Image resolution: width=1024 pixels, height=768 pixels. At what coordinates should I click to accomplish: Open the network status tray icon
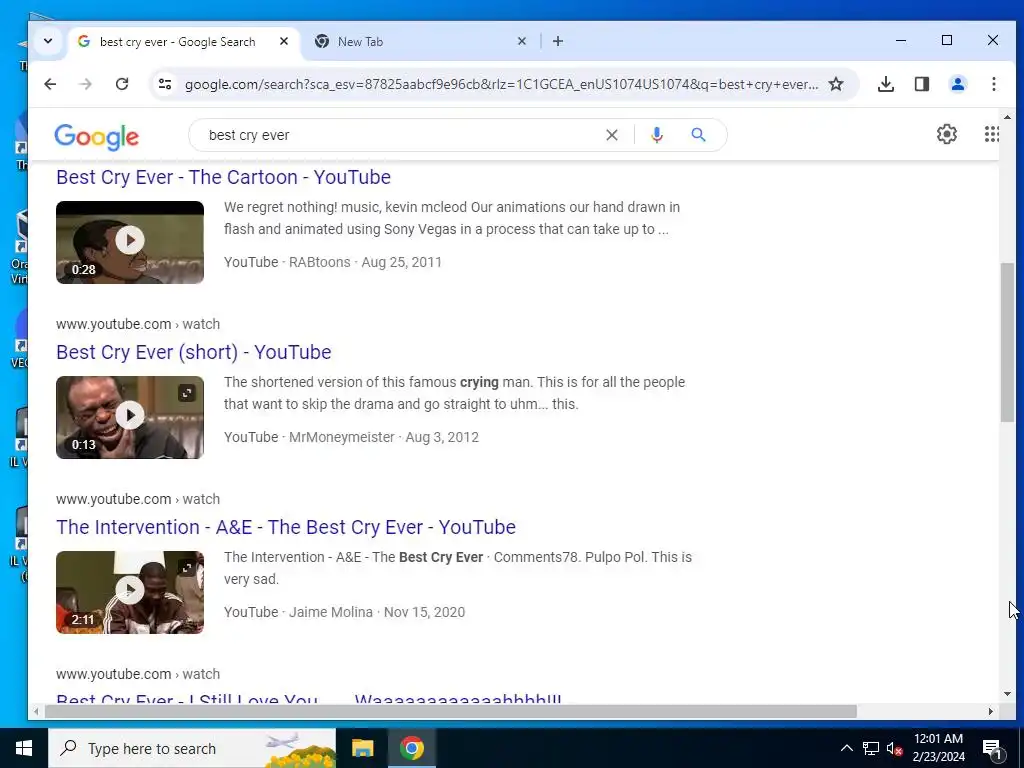click(x=871, y=748)
